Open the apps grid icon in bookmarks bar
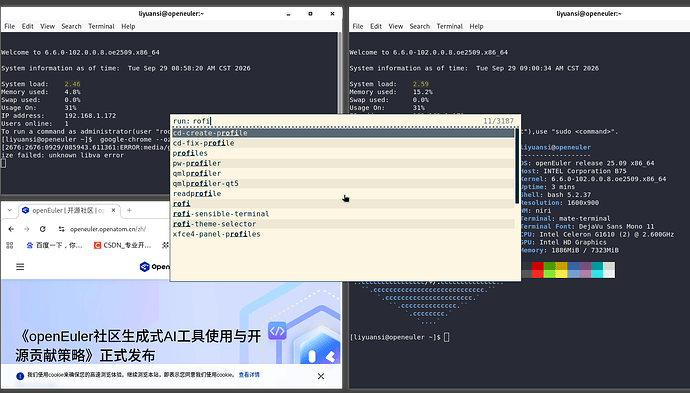Viewport: 690px width, 393px height. [x=10, y=245]
